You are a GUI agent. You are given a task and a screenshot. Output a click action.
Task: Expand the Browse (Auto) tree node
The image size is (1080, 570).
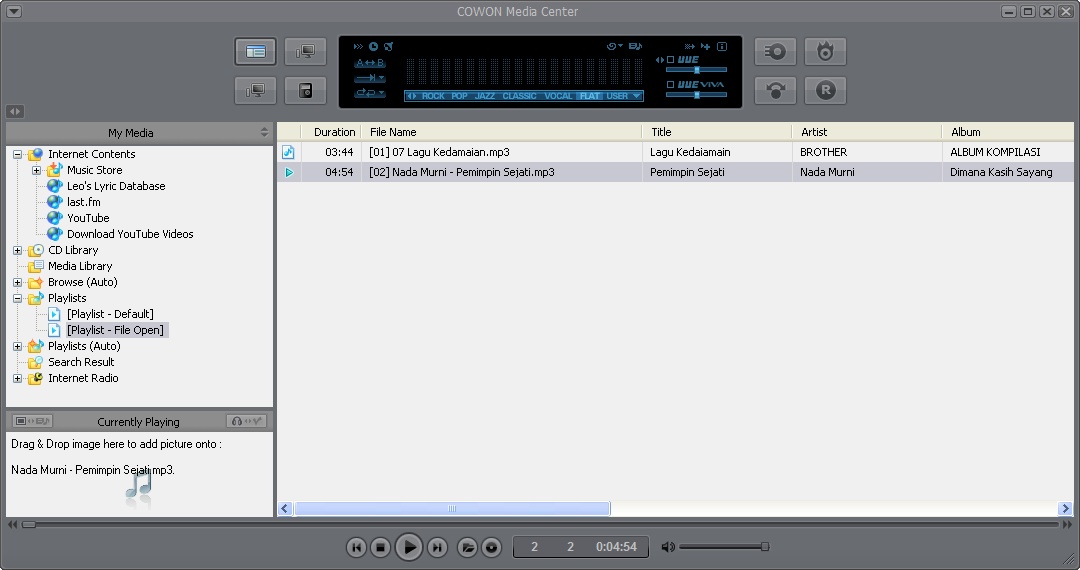tap(18, 282)
